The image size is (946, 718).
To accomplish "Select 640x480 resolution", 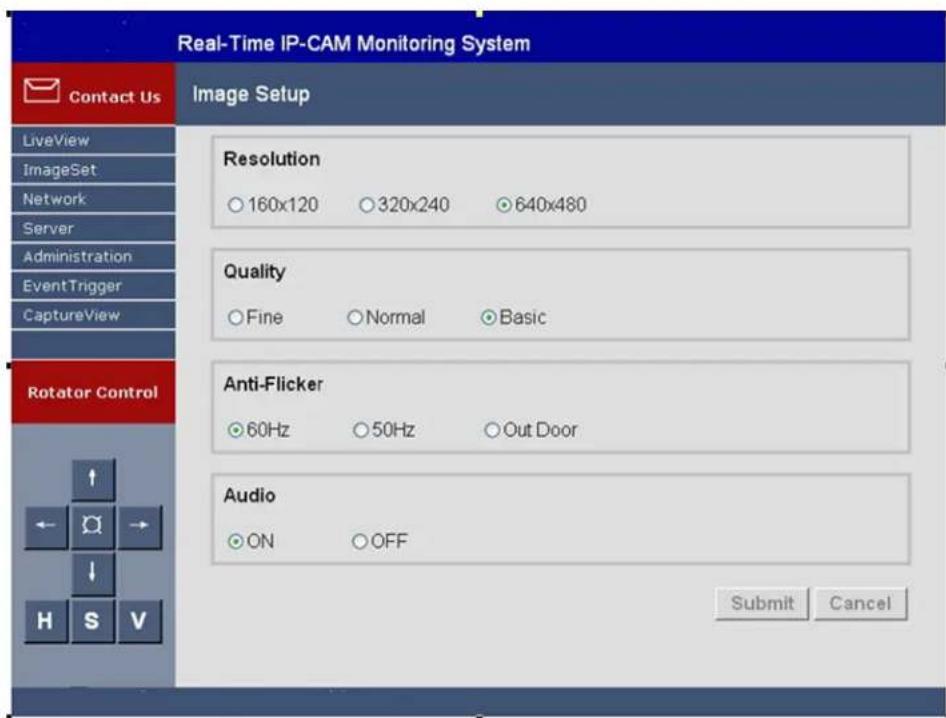I will pos(504,205).
